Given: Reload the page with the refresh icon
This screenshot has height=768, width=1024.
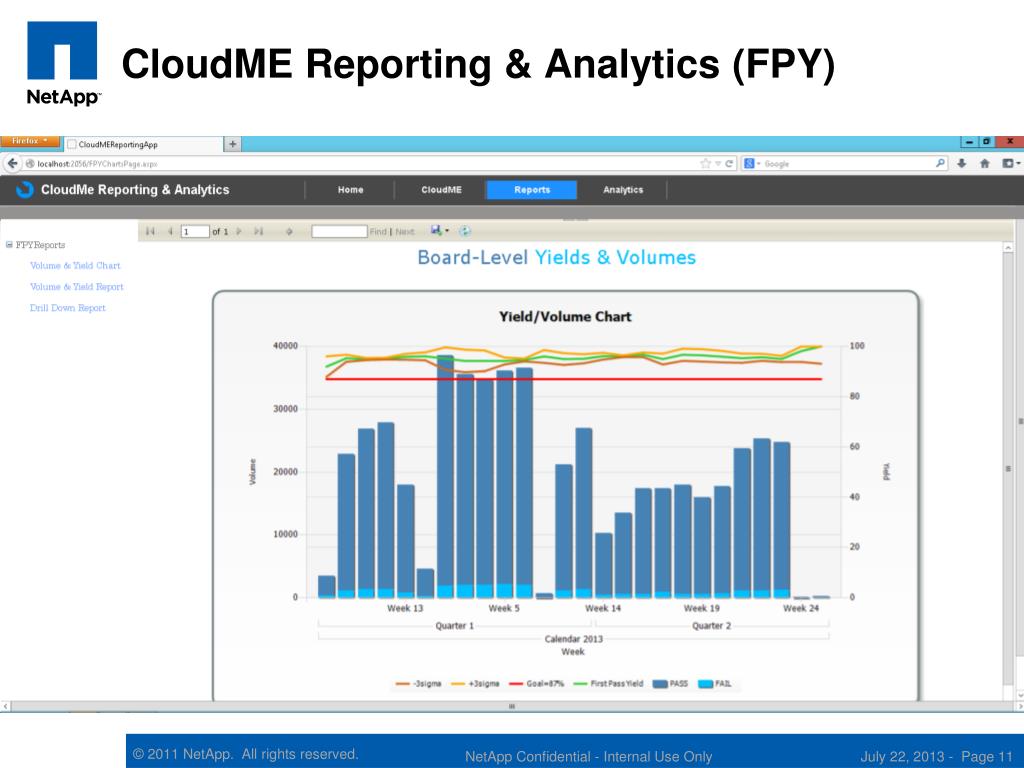Looking at the screenshot, I should pyautogui.click(x=729, y=163).
